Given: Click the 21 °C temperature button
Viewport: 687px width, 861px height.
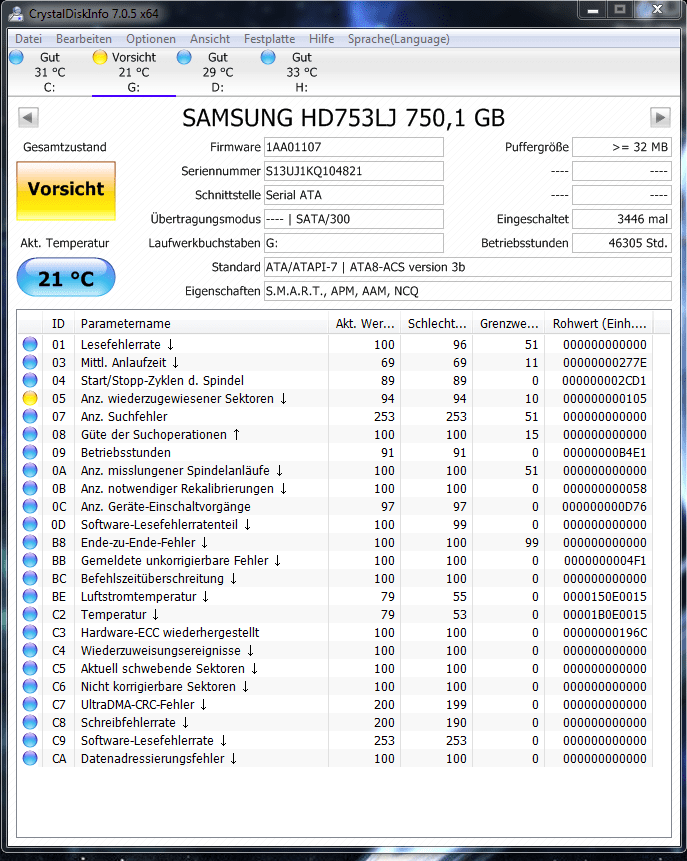Looking at the screenshot, I should coord(66,277).
